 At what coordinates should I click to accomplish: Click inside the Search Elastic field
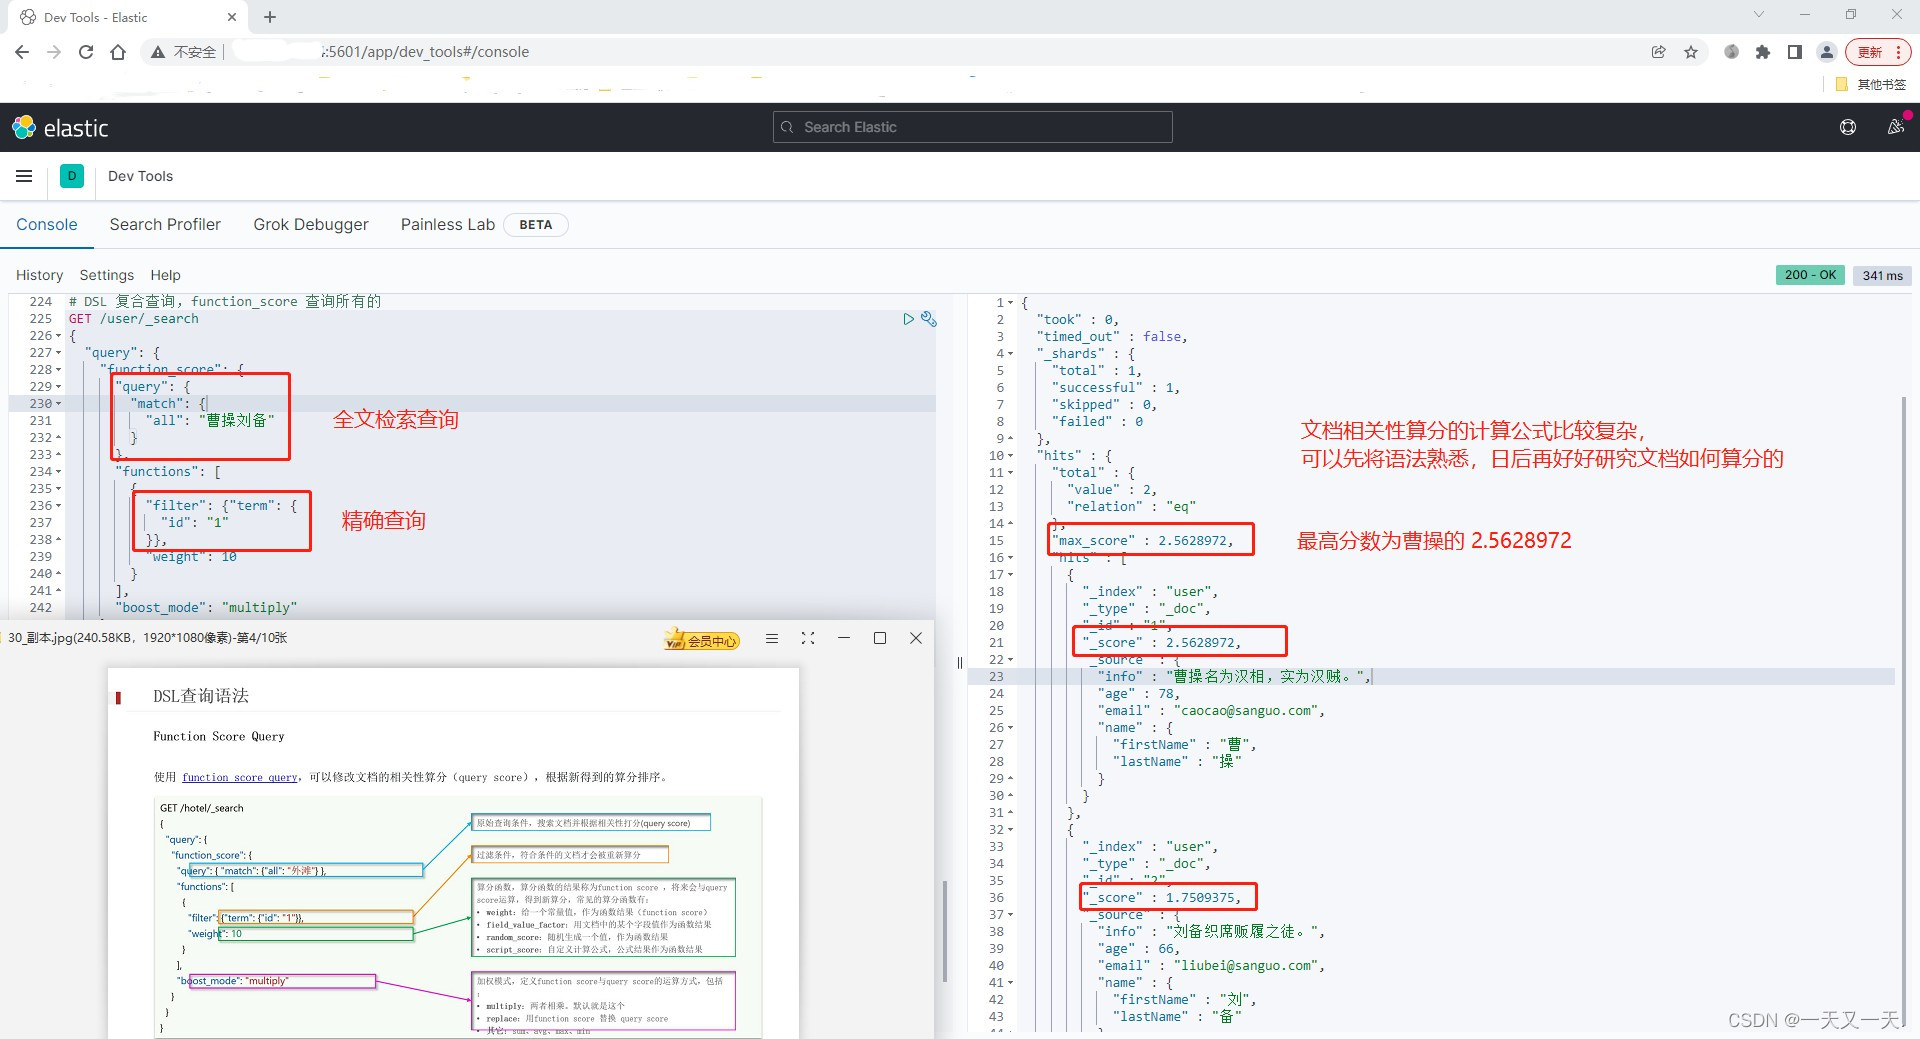pyautogui.click(x=971, y=127)
